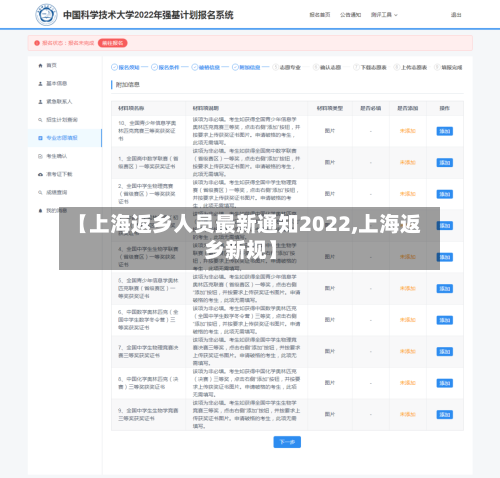This screenshot has height=478, width=500.
Task: Click the blue icon beside 专业志愿填报
Action: click(40, 138)
